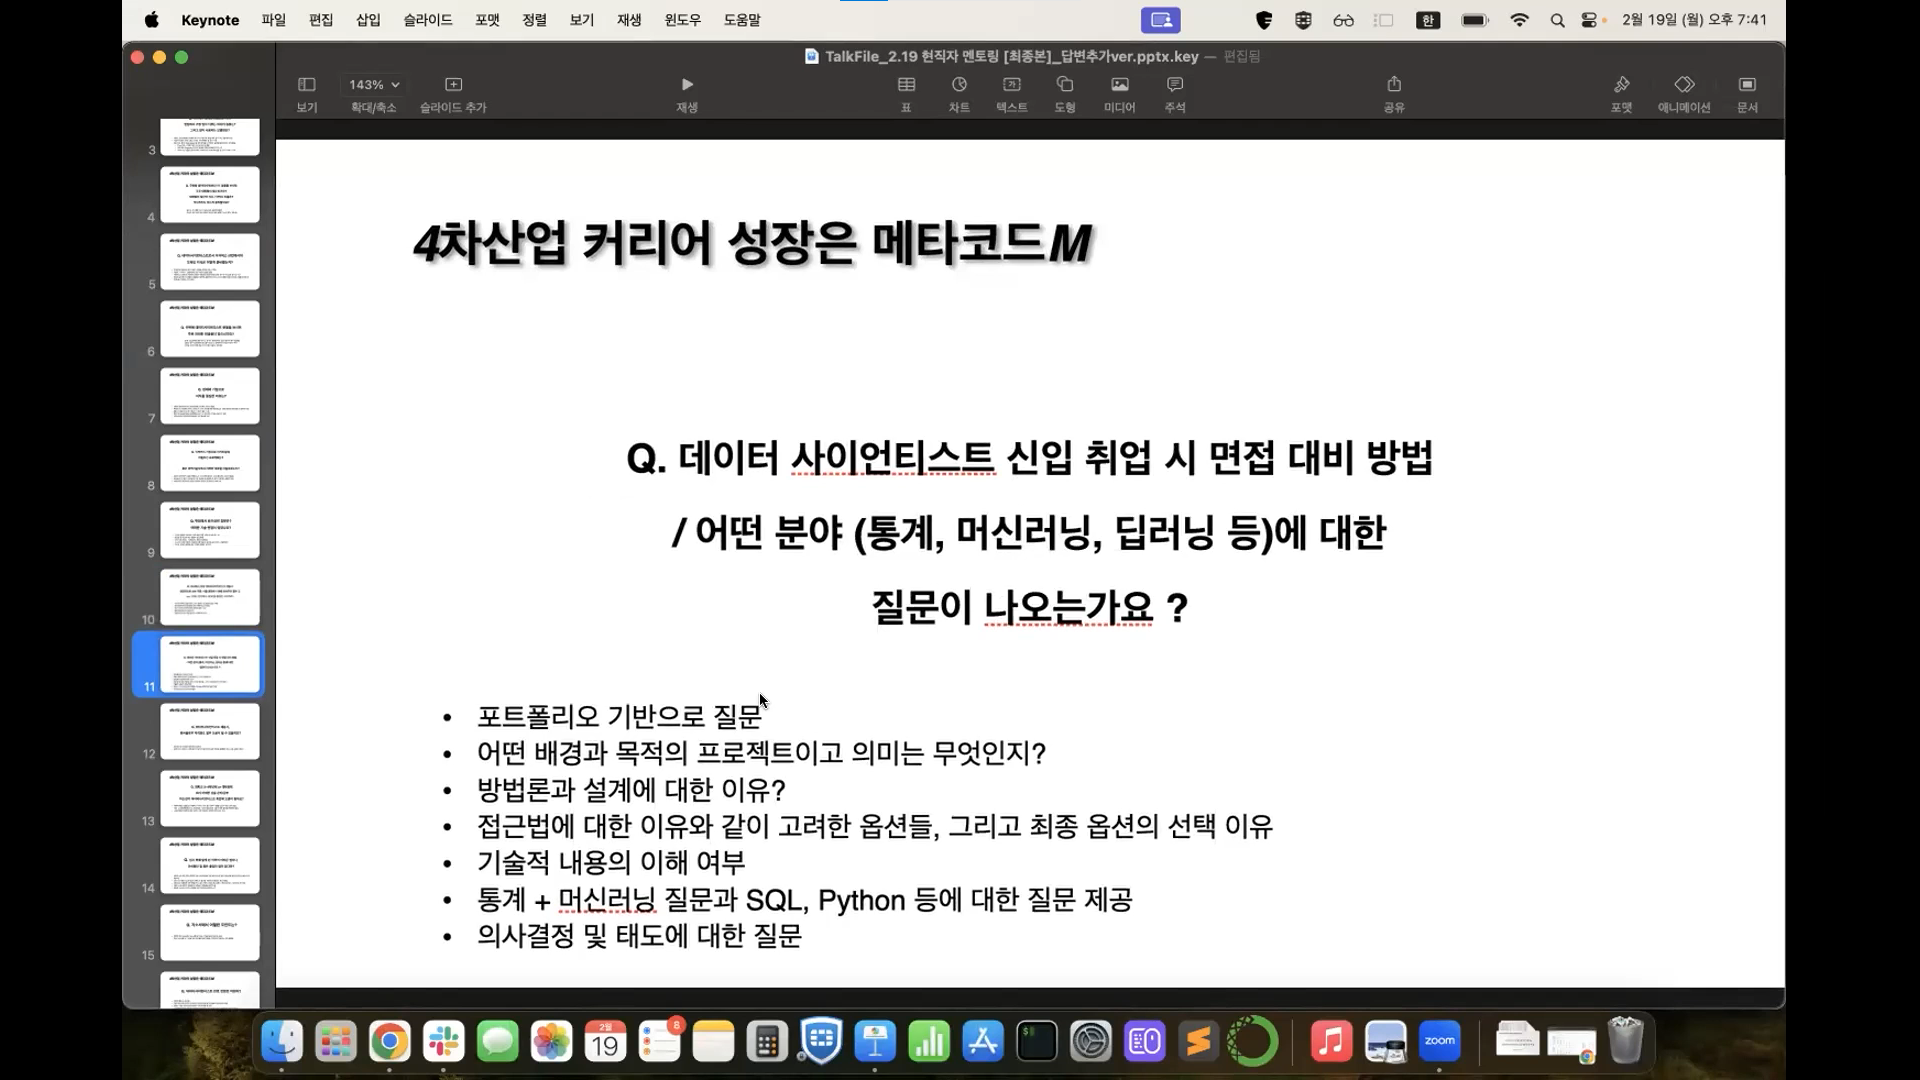Open Control Center in the menu bar
This screenshot has height=1080, width=1920.
[1588, 20]
